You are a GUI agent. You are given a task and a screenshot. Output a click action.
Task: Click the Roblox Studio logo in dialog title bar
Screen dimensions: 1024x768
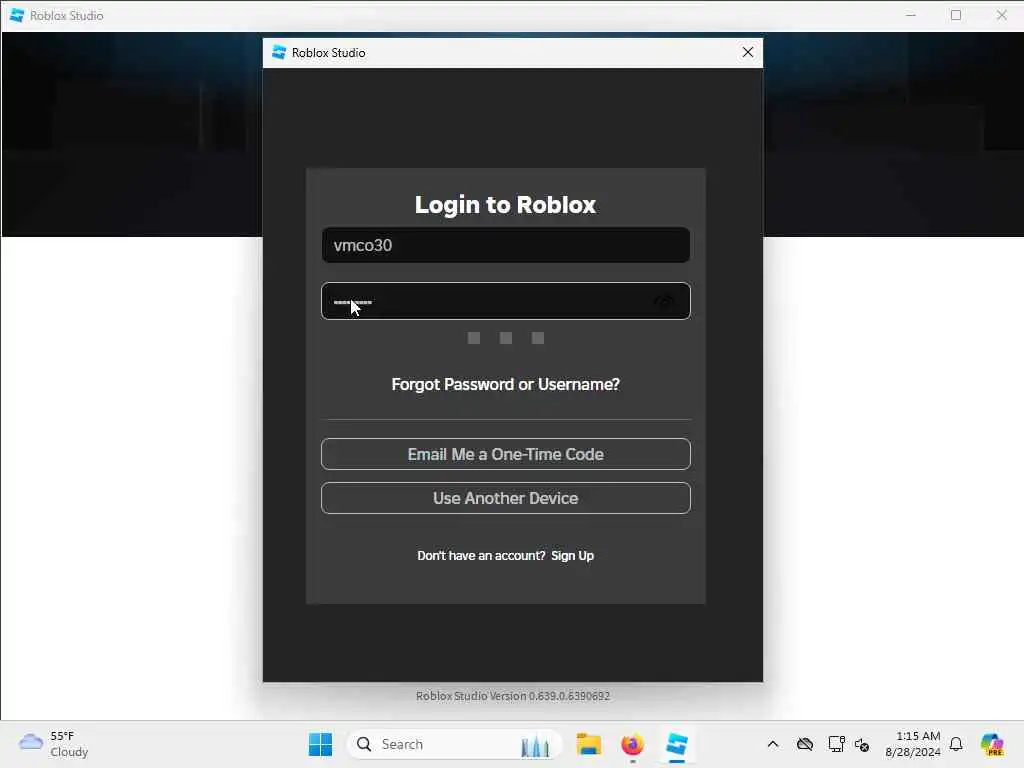(279, 52)
